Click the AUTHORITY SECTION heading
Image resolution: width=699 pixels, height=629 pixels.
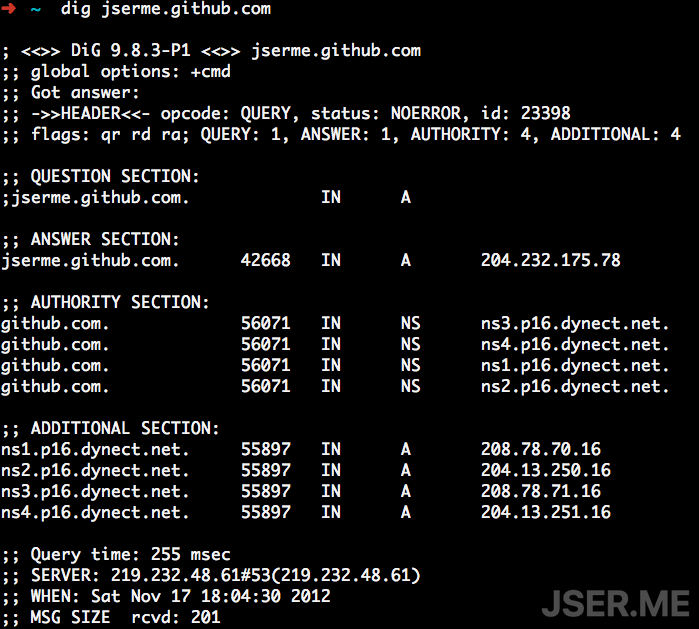(x=120, y=302)
